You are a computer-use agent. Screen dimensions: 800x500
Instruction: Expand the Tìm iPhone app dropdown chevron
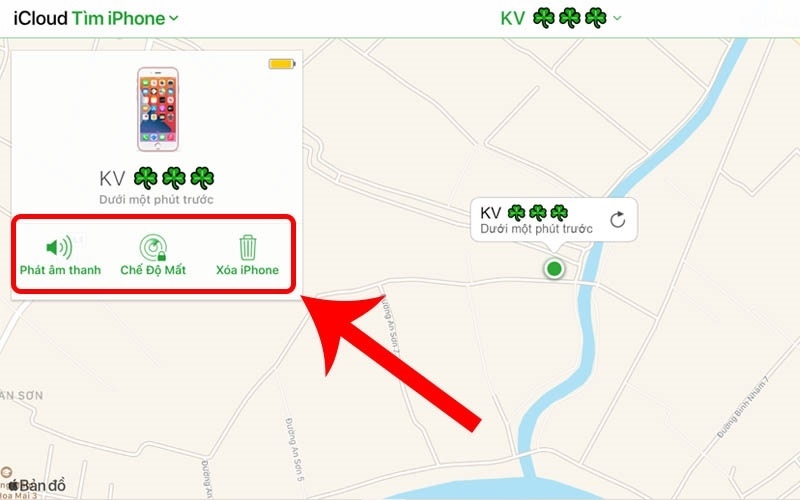point(173,18)
